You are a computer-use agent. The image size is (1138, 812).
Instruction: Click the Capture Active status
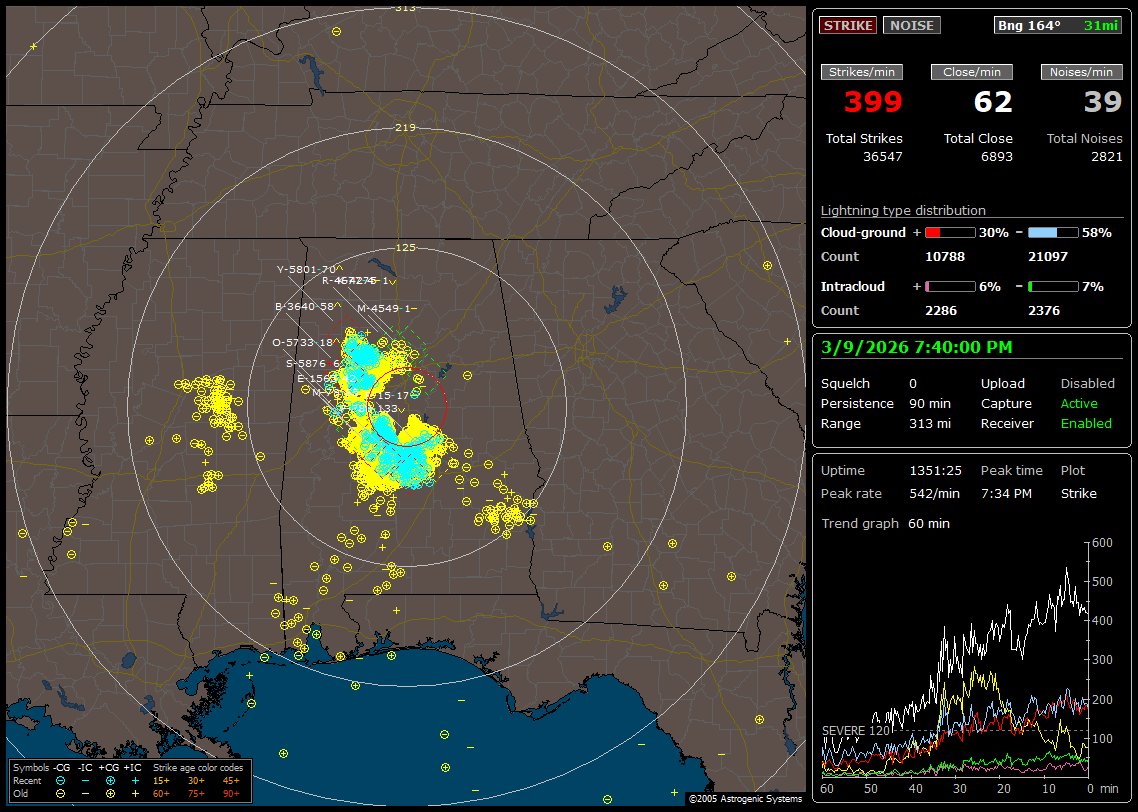pyautogui.click(x=1079, y=404)
